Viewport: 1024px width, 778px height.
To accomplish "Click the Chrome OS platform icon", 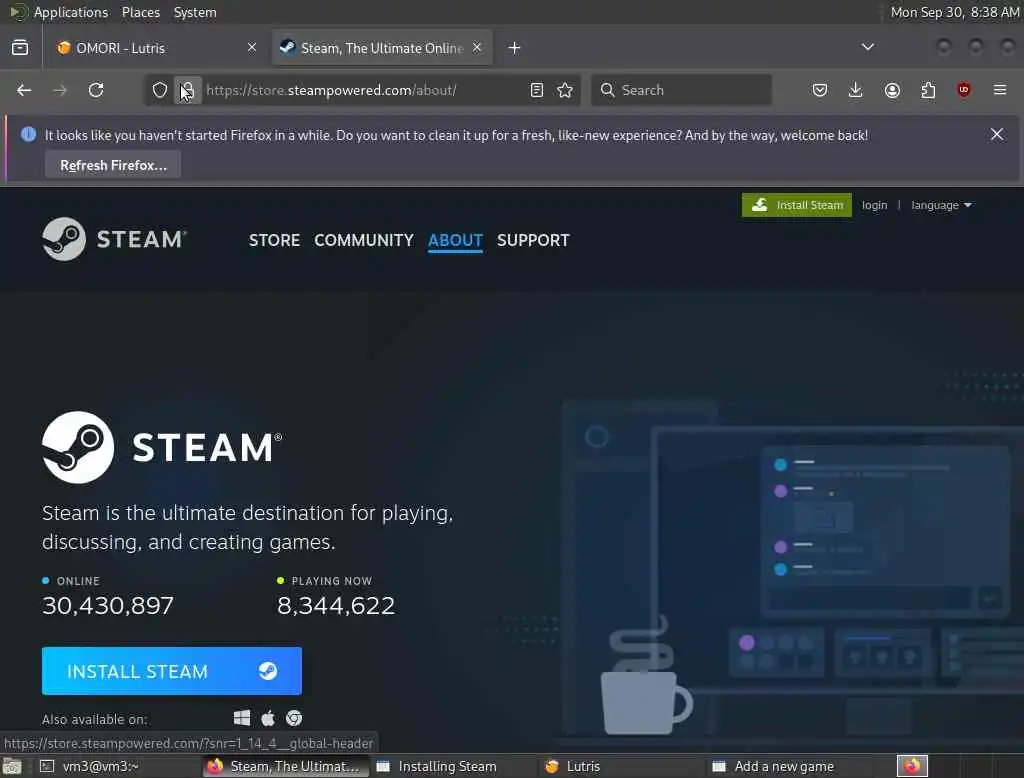I will pos(294,718).
